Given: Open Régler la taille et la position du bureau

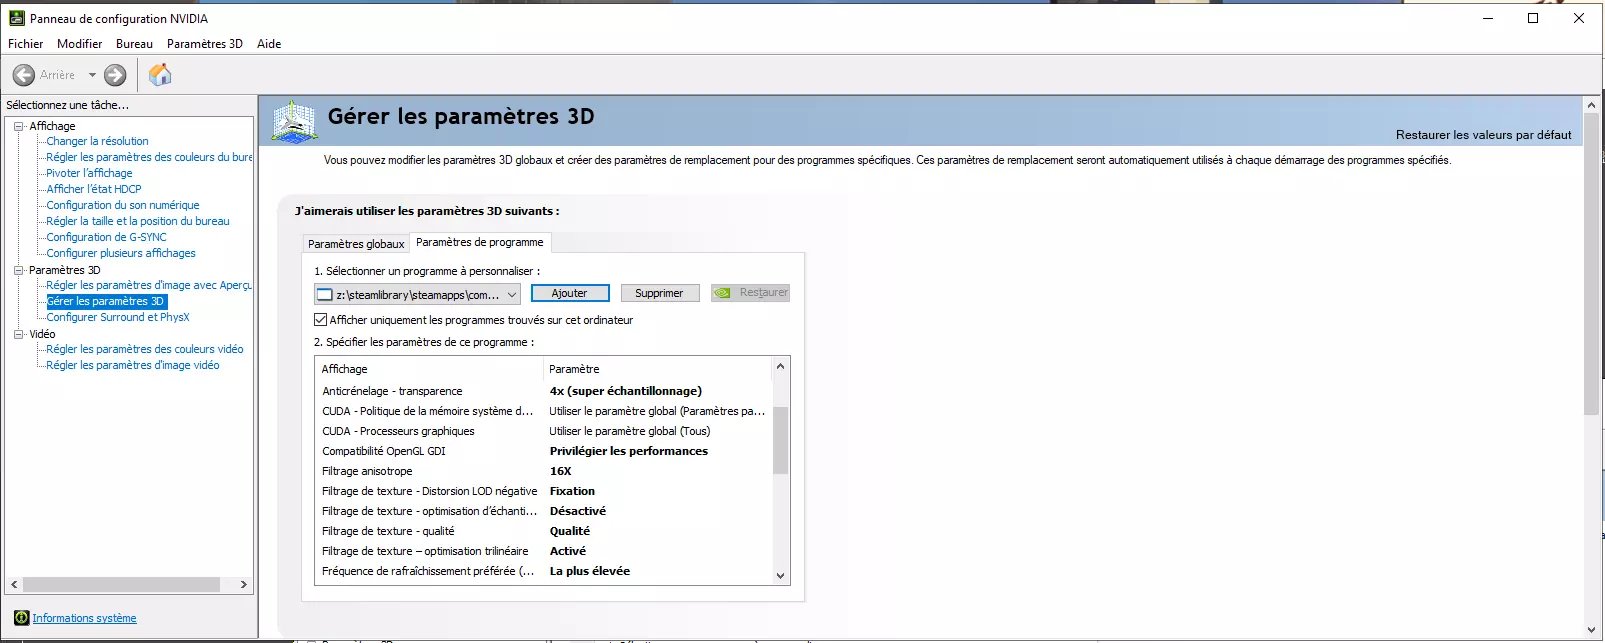Looking at the screenshot, I should tap(138, 221).
